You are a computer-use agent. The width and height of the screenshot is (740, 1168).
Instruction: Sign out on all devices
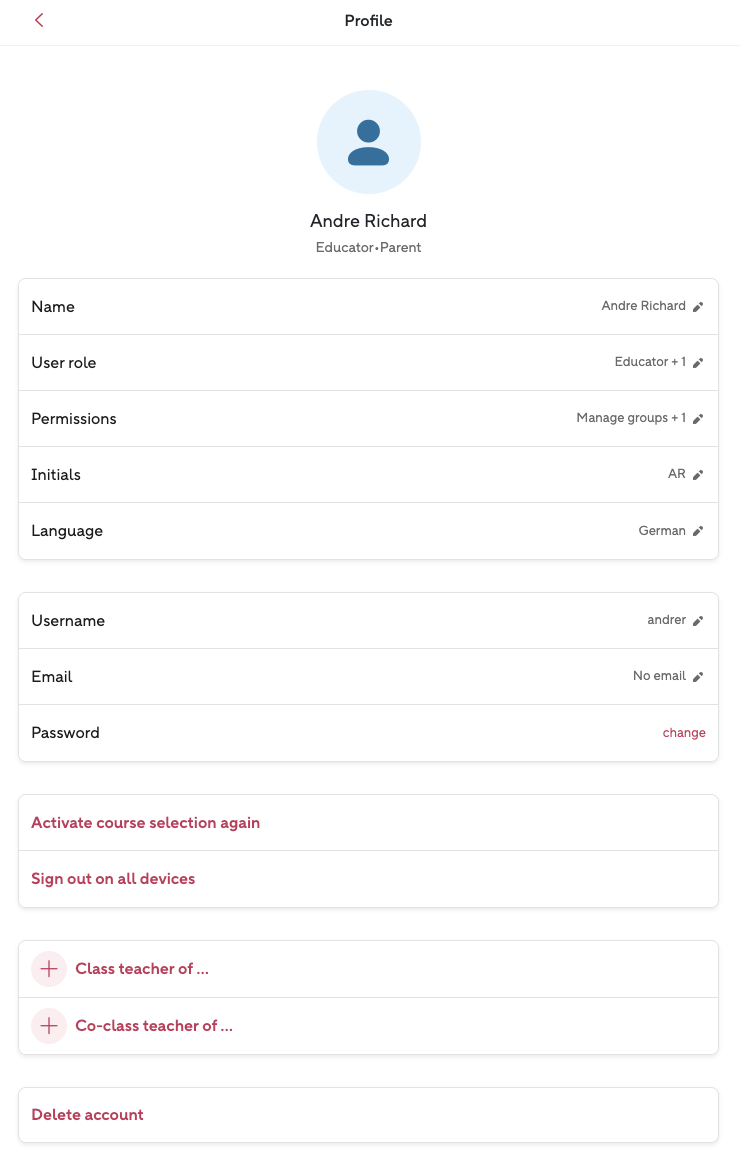point(113,879)
